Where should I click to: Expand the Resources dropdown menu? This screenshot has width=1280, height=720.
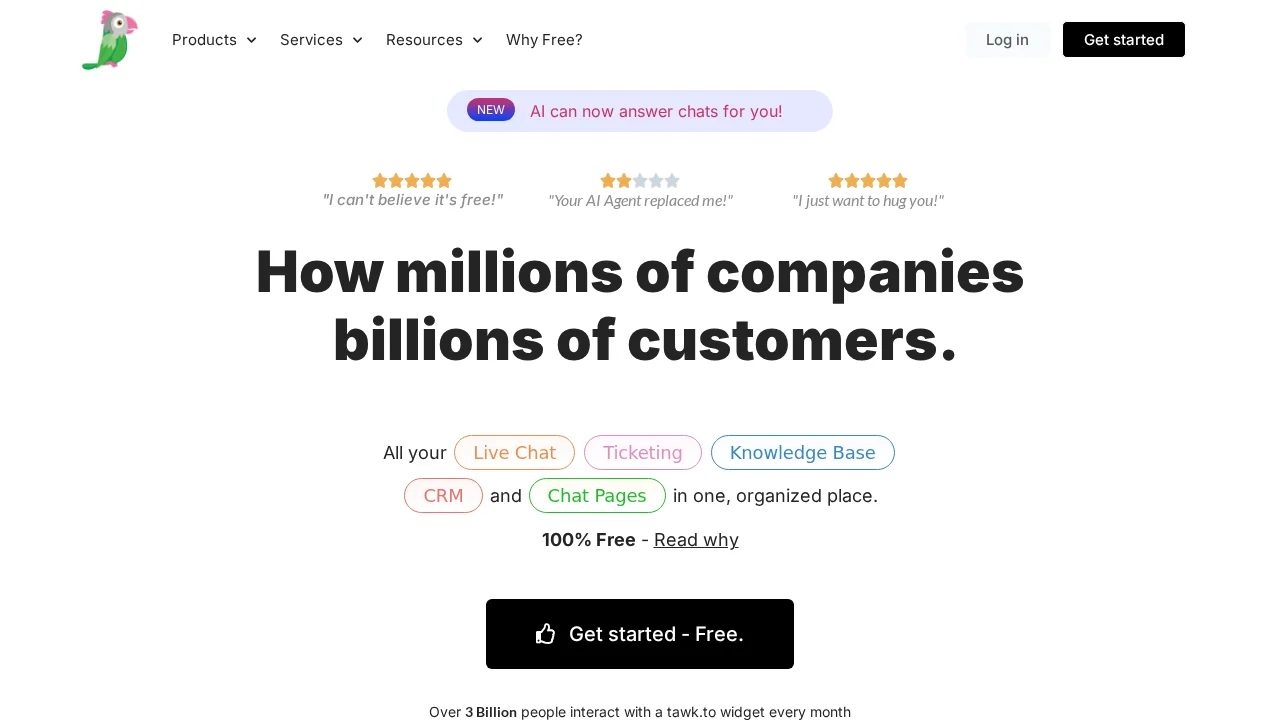[434, 40]
